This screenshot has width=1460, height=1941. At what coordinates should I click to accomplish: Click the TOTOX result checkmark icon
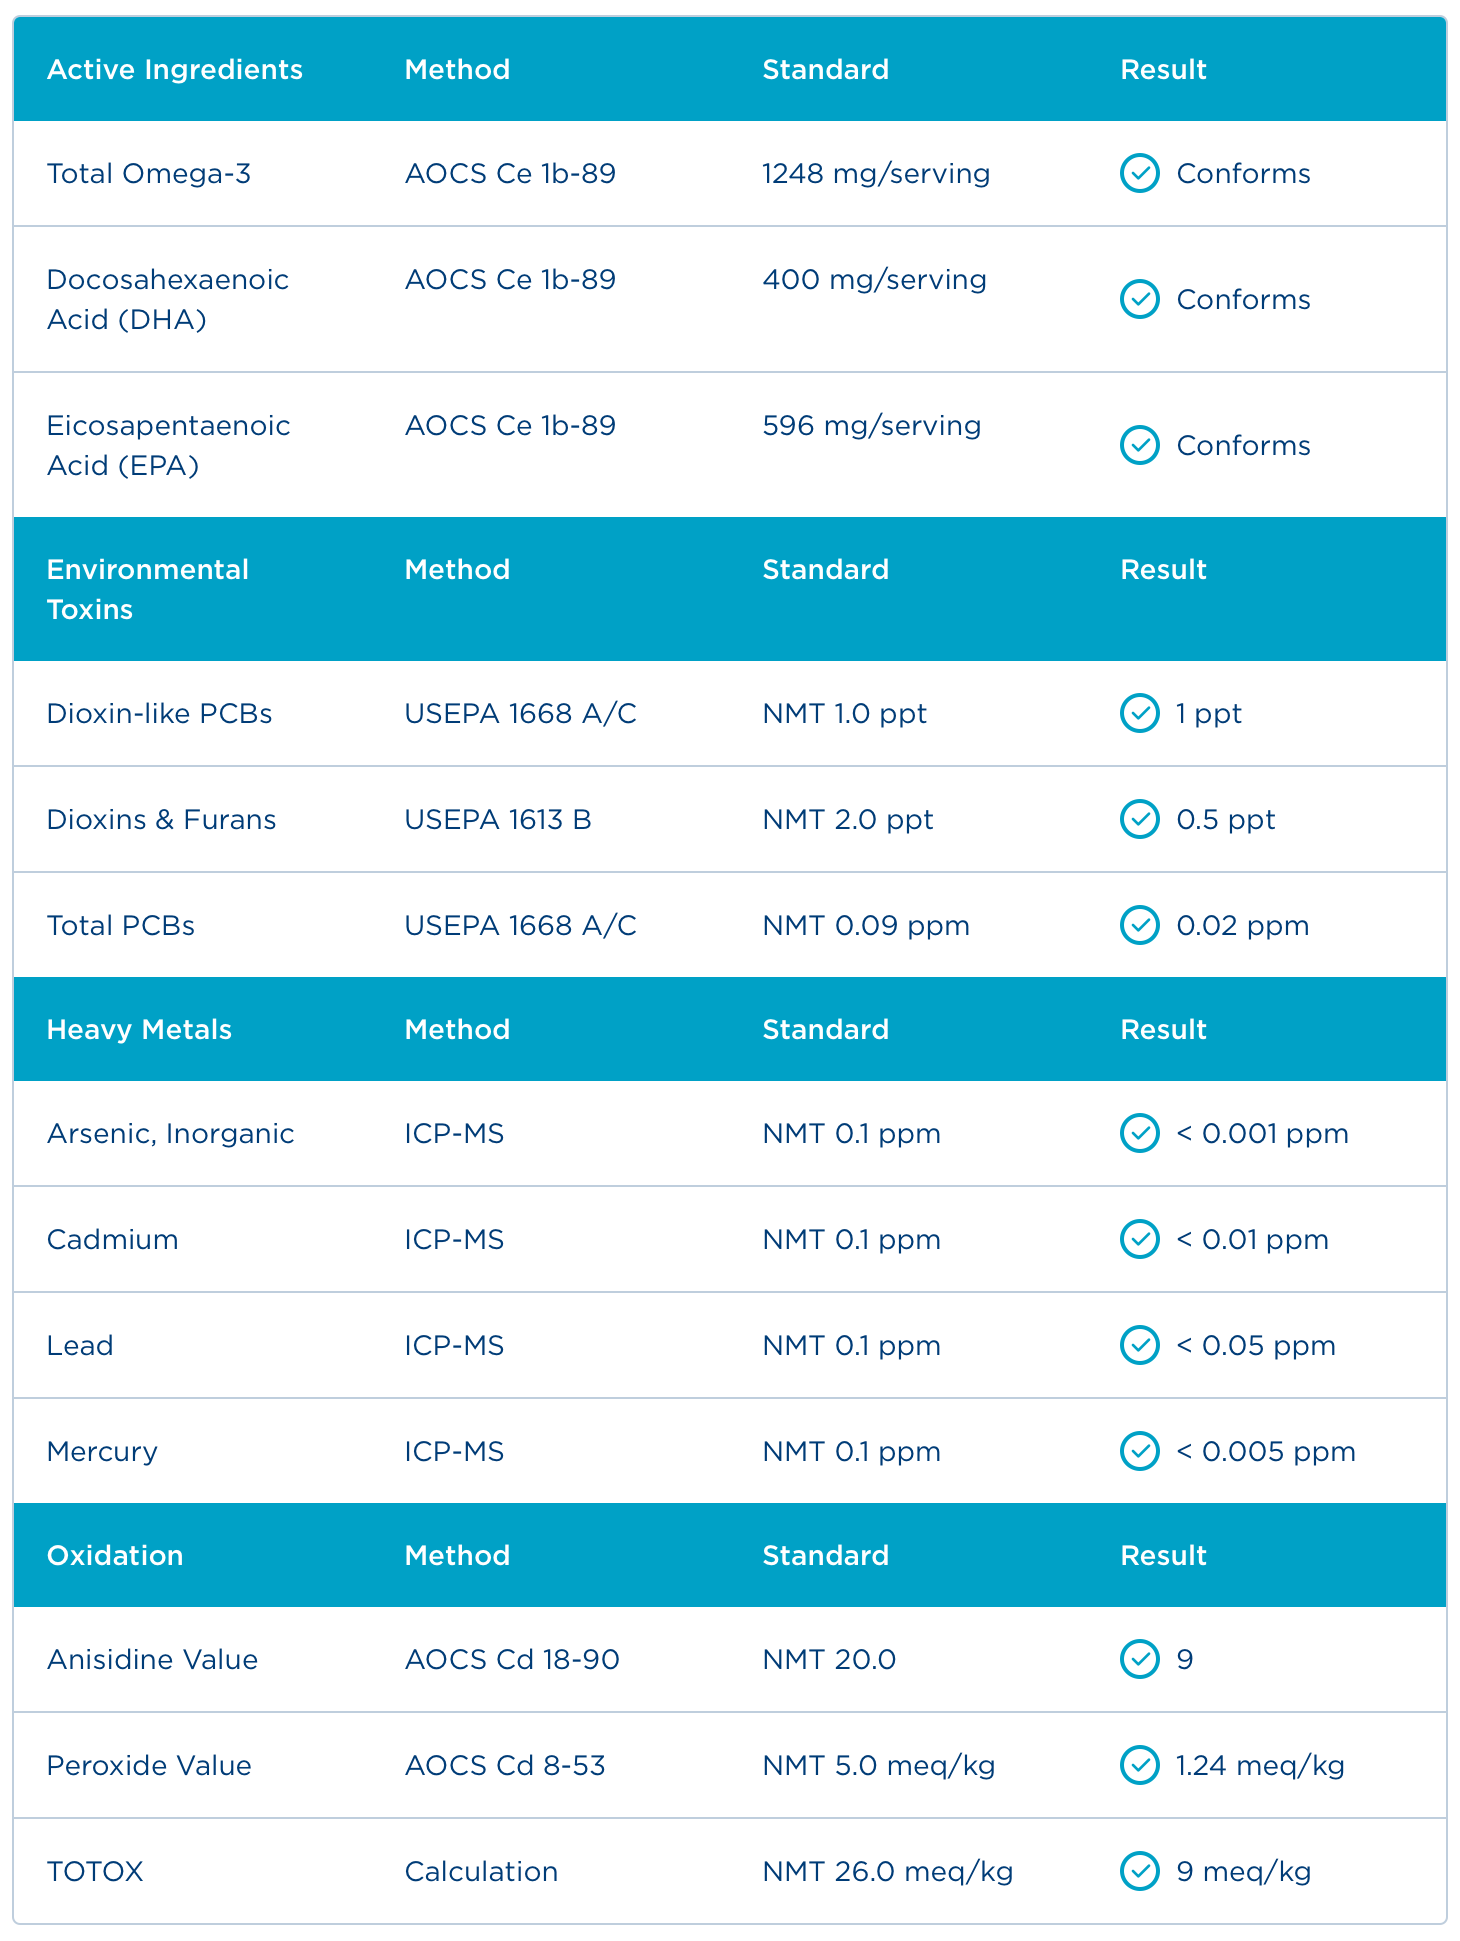click(x=1139, y=1871)
